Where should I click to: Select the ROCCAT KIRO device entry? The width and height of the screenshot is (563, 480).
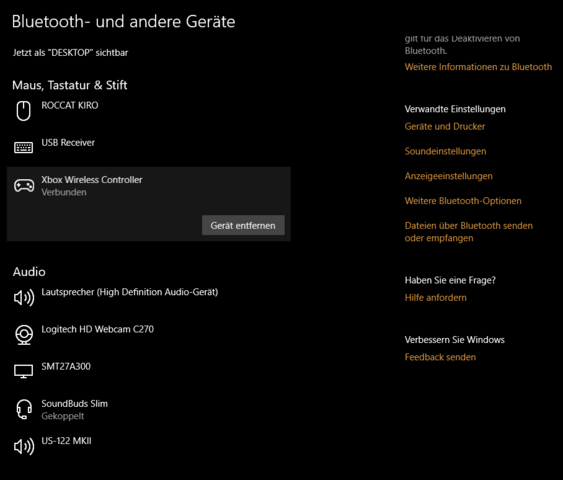149,111
